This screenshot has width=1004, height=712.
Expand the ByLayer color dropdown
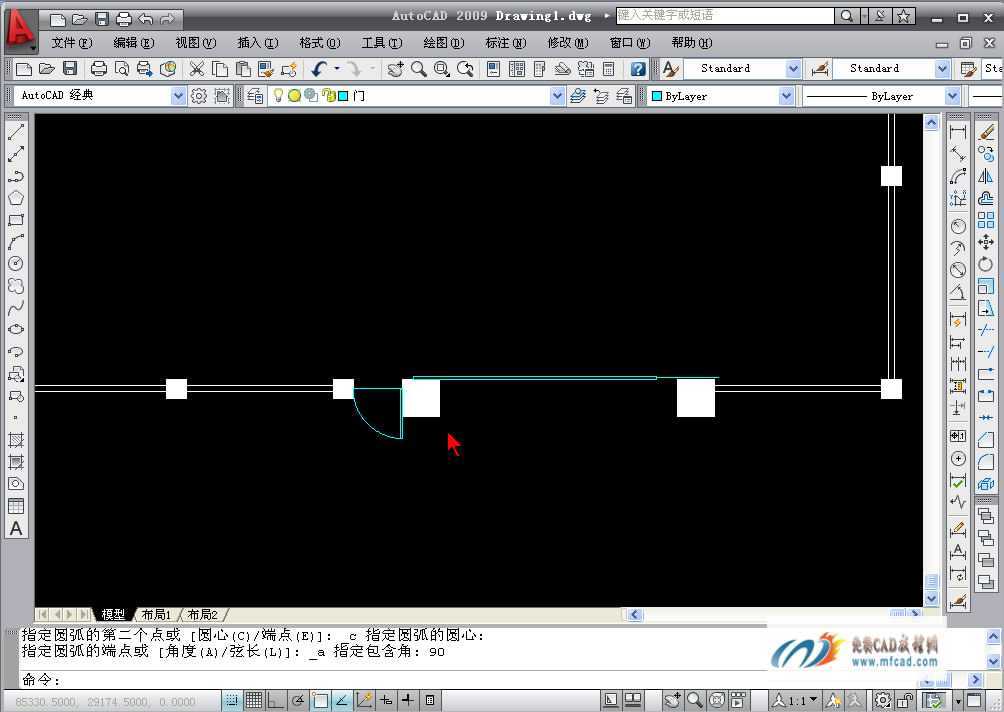[x=786, y=96]
